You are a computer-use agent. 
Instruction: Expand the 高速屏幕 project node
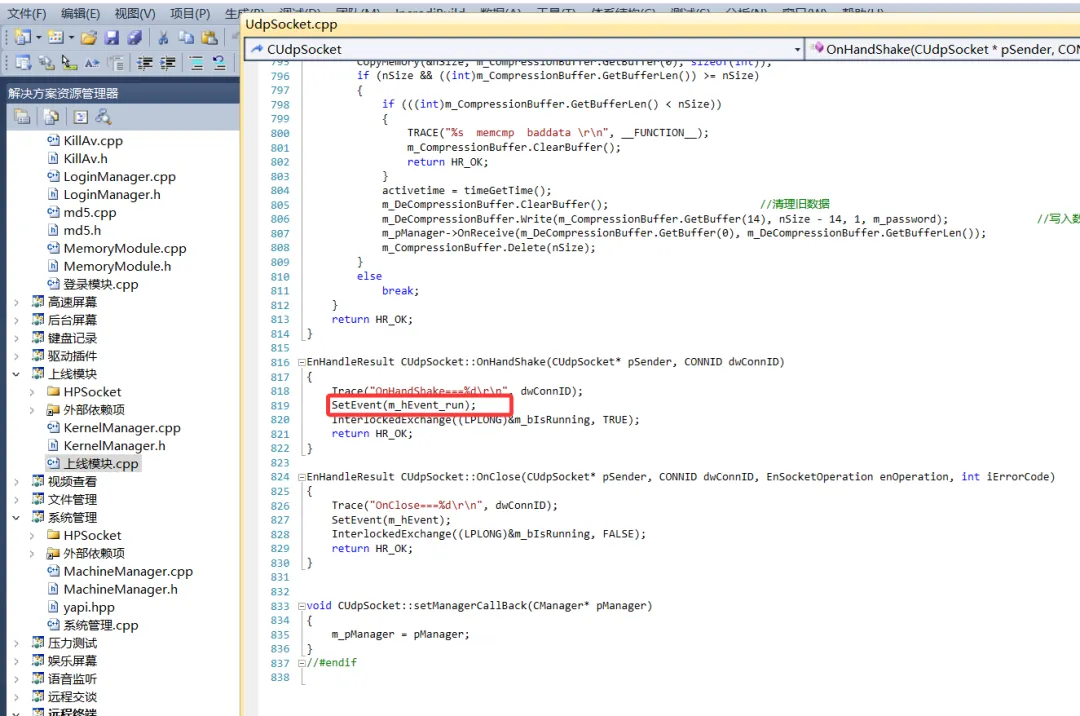coord(17,302)
